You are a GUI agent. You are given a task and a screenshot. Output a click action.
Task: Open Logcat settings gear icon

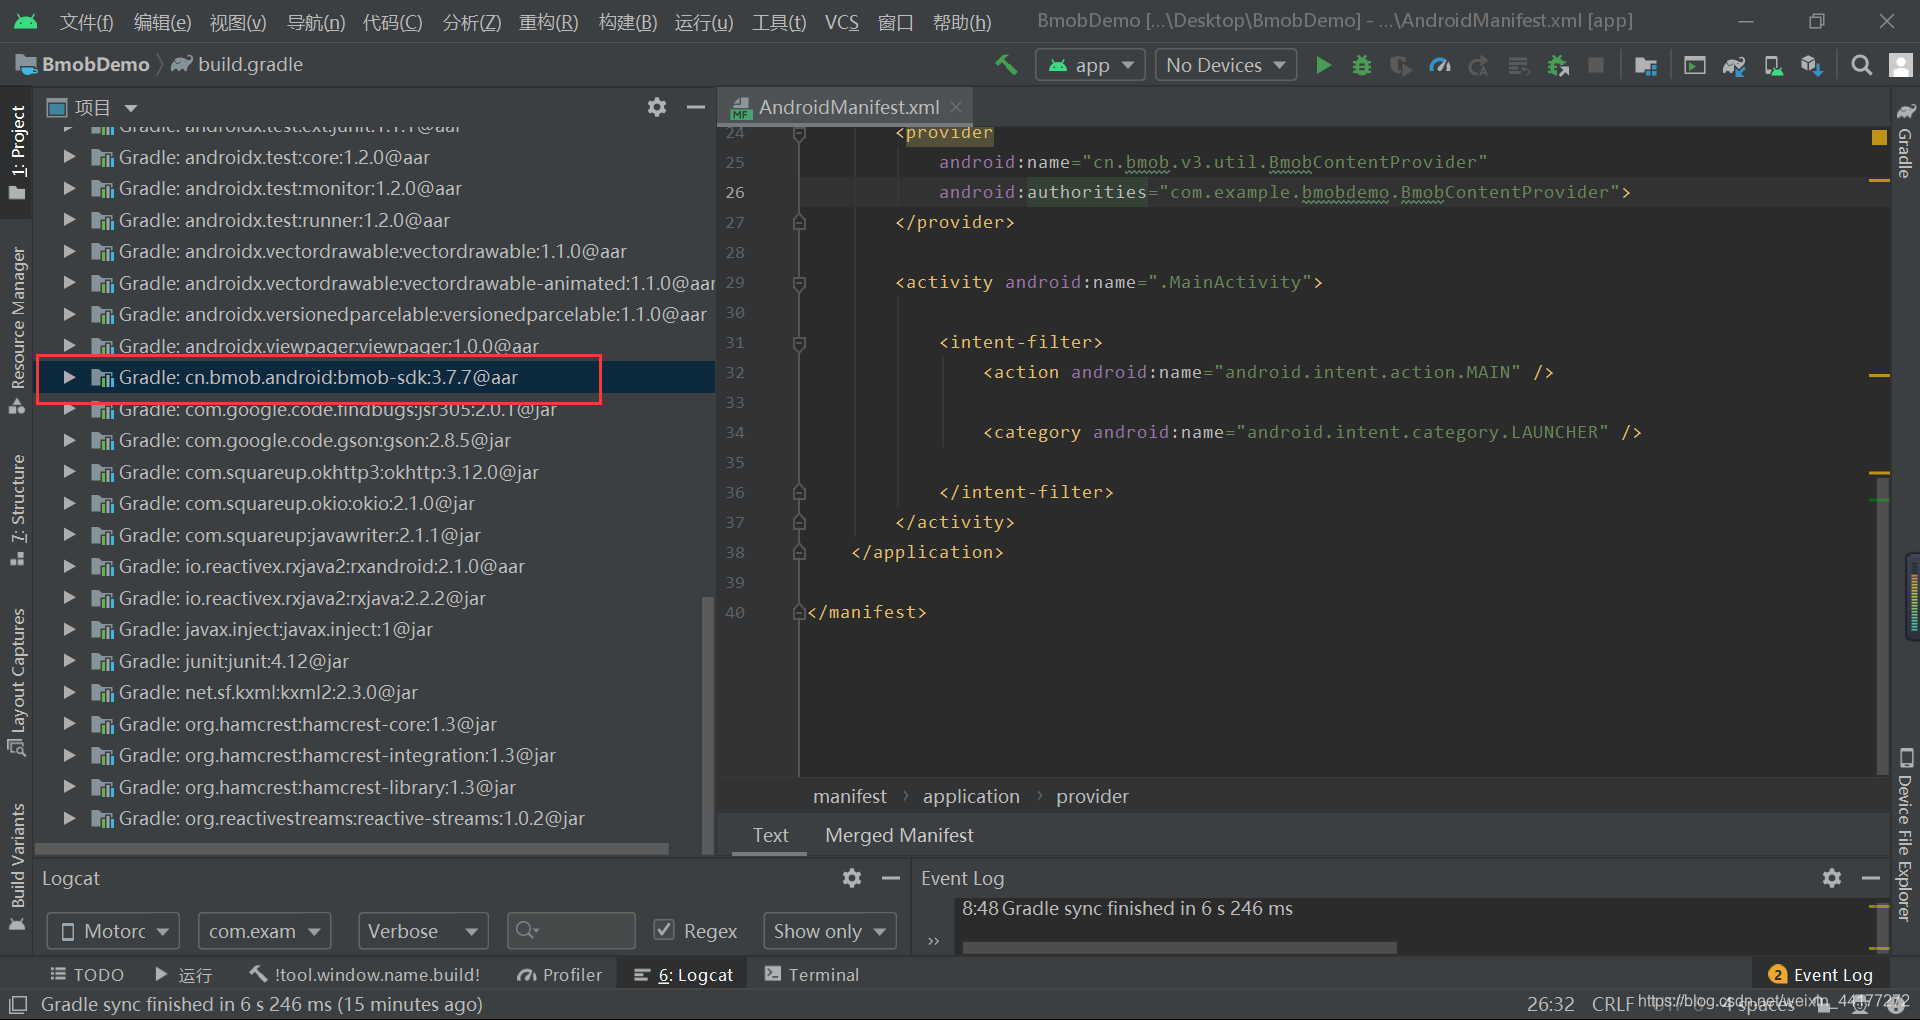coord(852,878)
